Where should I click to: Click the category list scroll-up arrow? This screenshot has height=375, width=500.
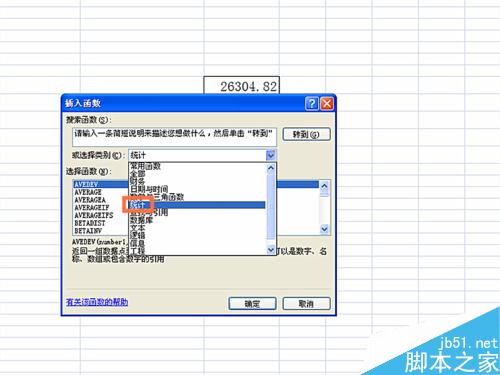[x=271, y=168]
